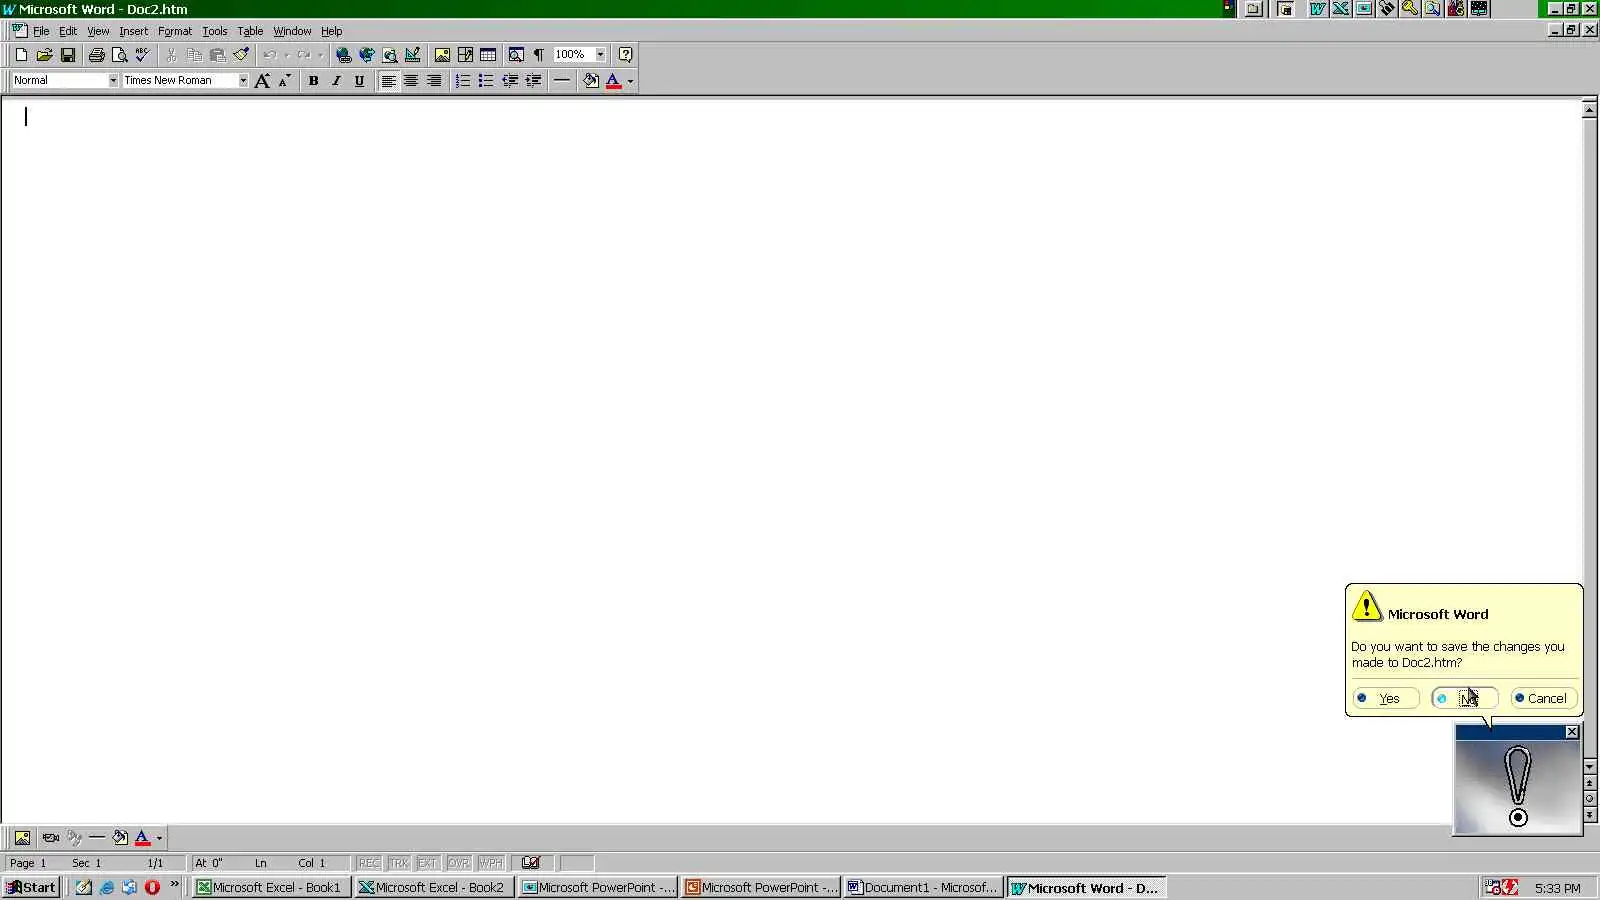Decrease font size with small A
The image size is (1600, 900).
pyautogui.click(x=285, y=81)
